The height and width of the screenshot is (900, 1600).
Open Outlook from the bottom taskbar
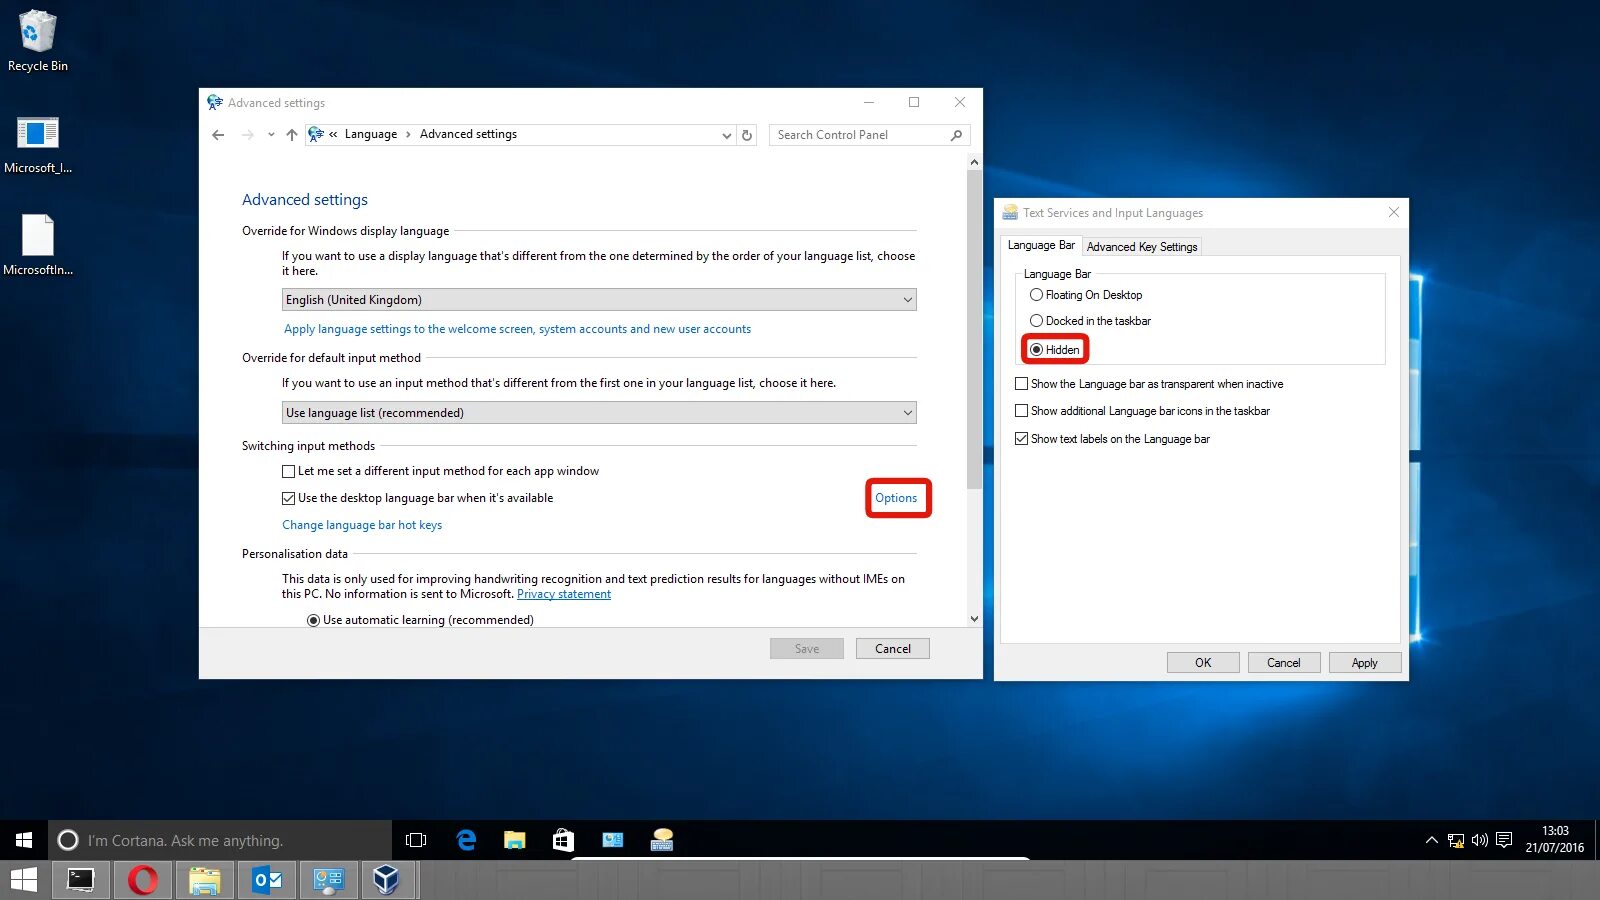[x=267, y=880]
